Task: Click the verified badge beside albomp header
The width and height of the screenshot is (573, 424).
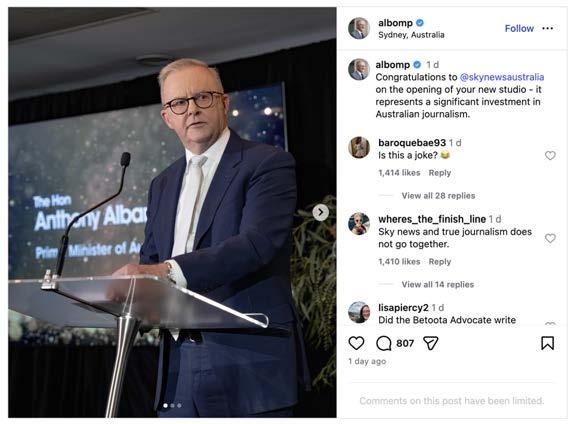Action: click(420, 23)
